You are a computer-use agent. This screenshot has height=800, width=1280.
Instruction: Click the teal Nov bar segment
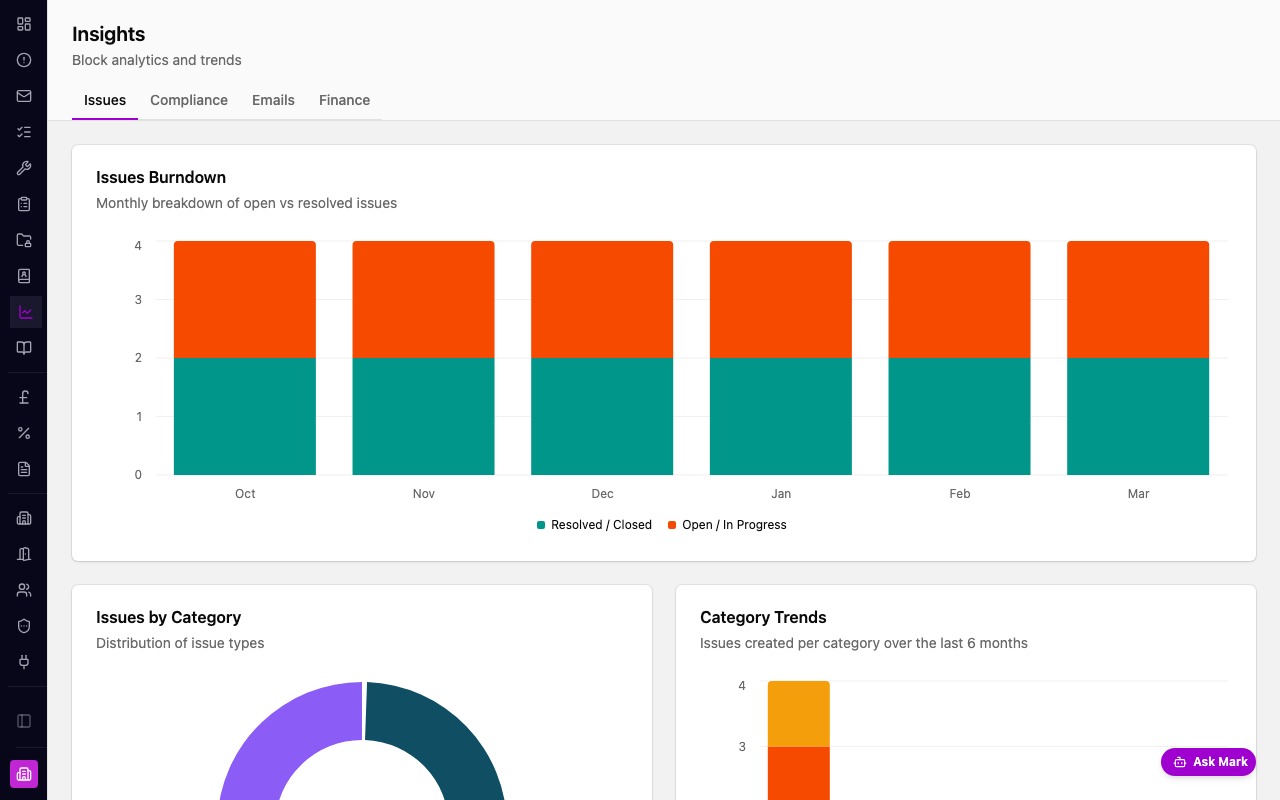coord(423,416)
